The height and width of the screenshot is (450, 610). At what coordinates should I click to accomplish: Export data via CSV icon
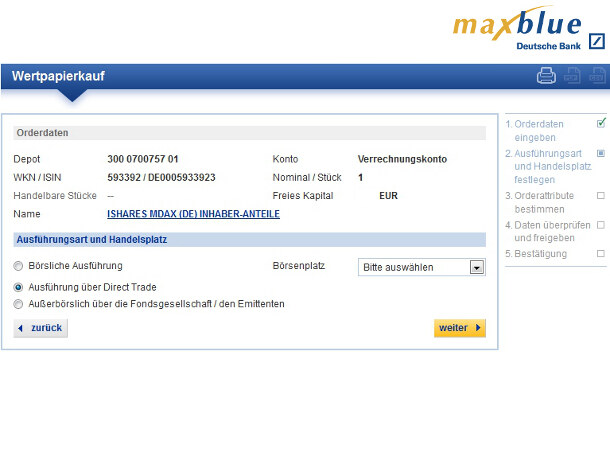(597, 75)
